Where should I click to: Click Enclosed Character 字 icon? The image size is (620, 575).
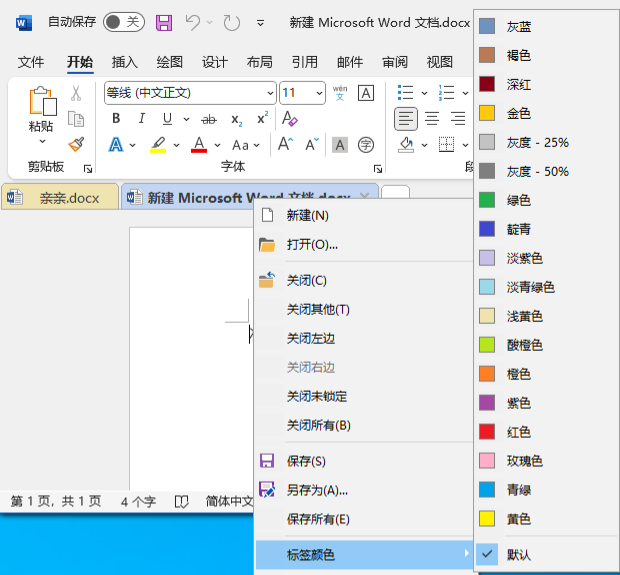(x=366, y=145)
